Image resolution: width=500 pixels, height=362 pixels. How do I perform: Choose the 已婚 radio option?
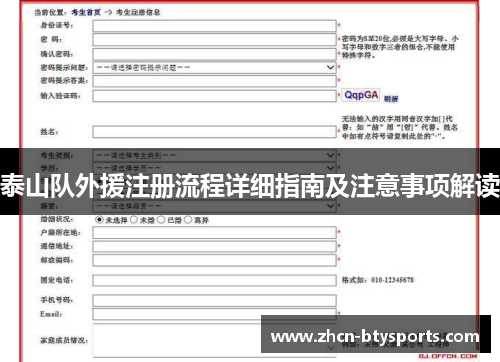click(x=161, y=220)
